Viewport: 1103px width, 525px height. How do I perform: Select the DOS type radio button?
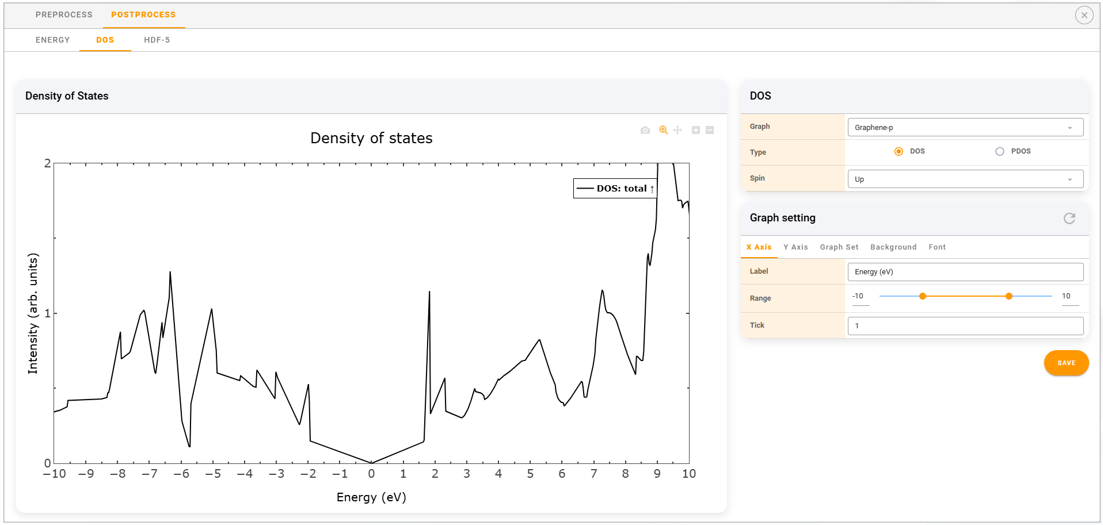pos(898,152)
